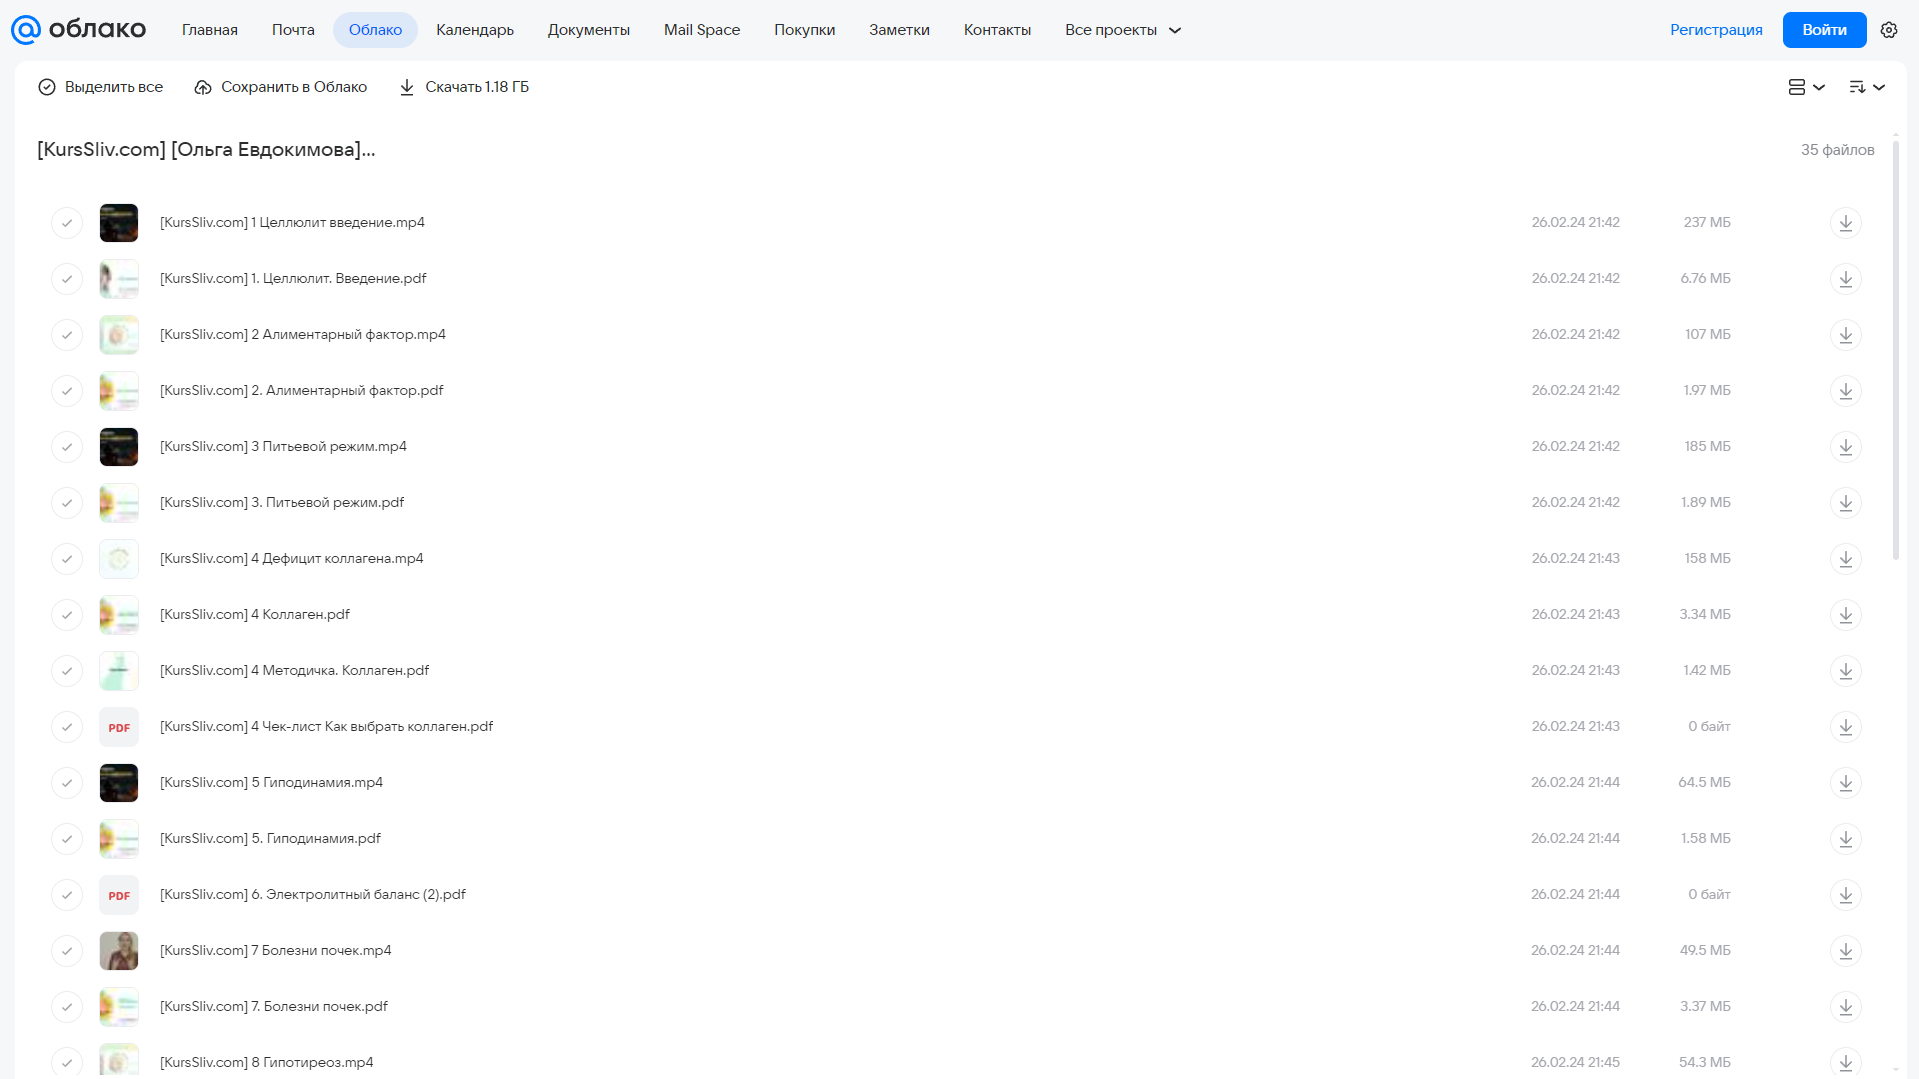The image size is (1919, 1079).
Task: Tick the checkbox beside 4 Коллаген.pdf
Action: click(67, 615)
